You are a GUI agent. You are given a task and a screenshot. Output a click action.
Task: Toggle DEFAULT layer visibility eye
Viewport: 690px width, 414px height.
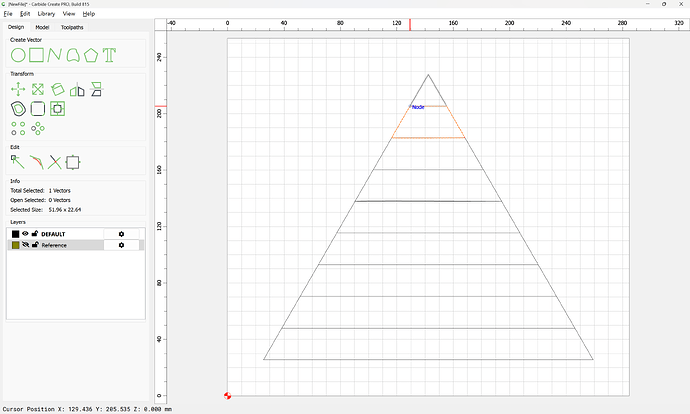click(x=25, y=234)
